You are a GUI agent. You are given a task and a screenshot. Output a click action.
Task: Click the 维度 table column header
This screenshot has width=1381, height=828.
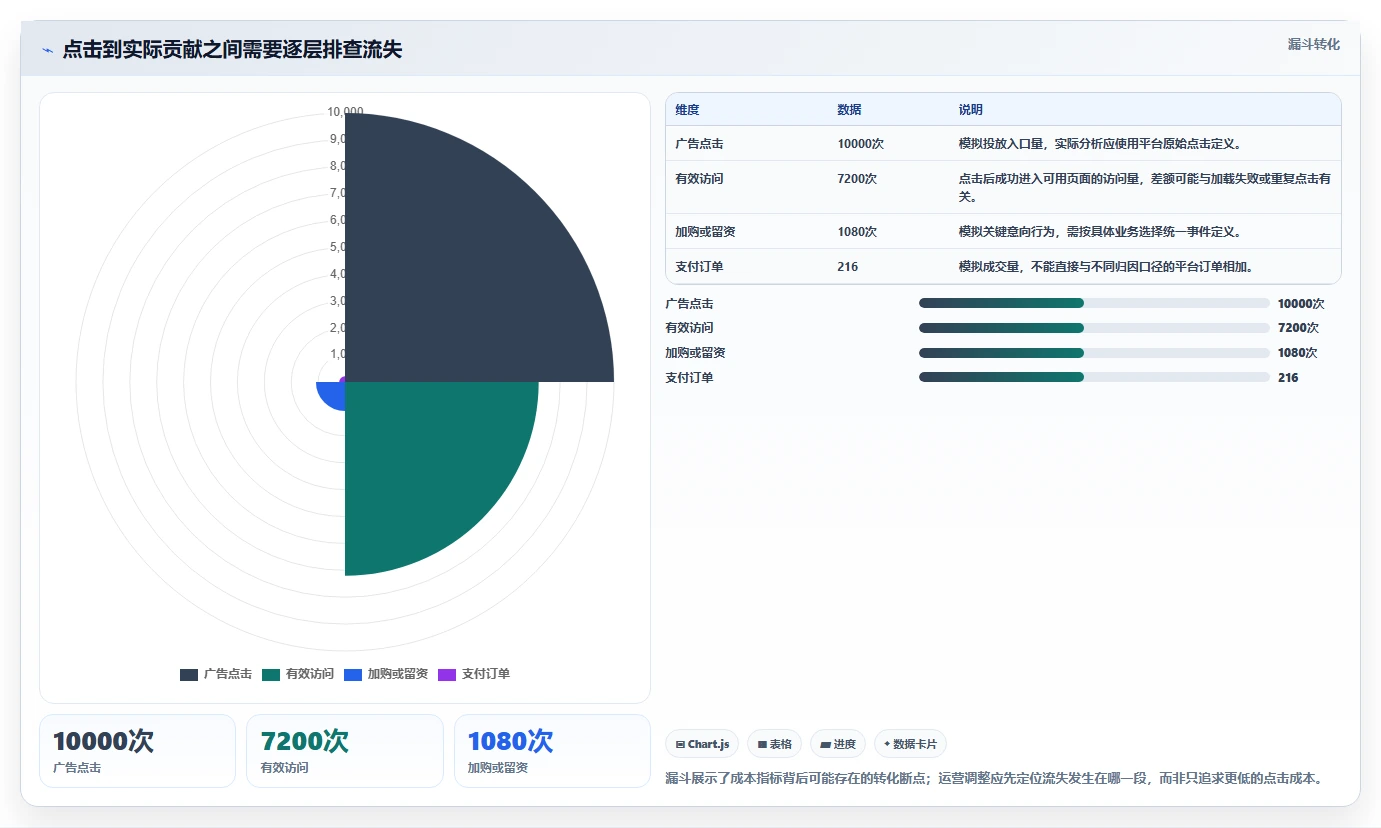(687, 110)
